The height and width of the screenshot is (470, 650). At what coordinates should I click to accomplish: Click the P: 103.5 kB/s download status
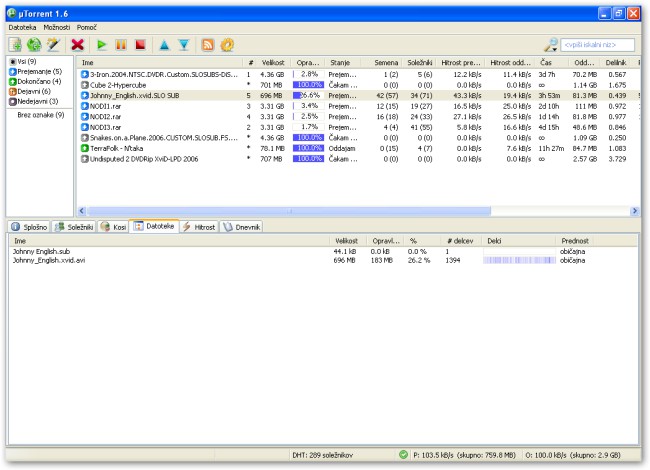(x=464, y=455)
